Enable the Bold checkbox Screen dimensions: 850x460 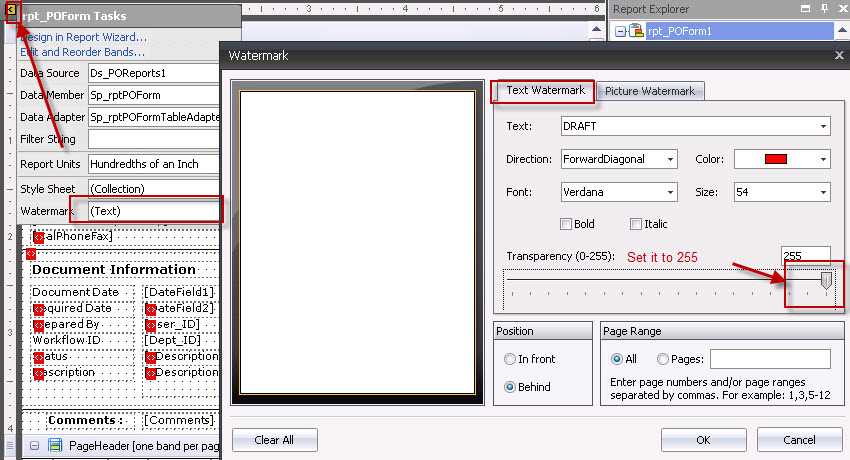pos(567,224)
